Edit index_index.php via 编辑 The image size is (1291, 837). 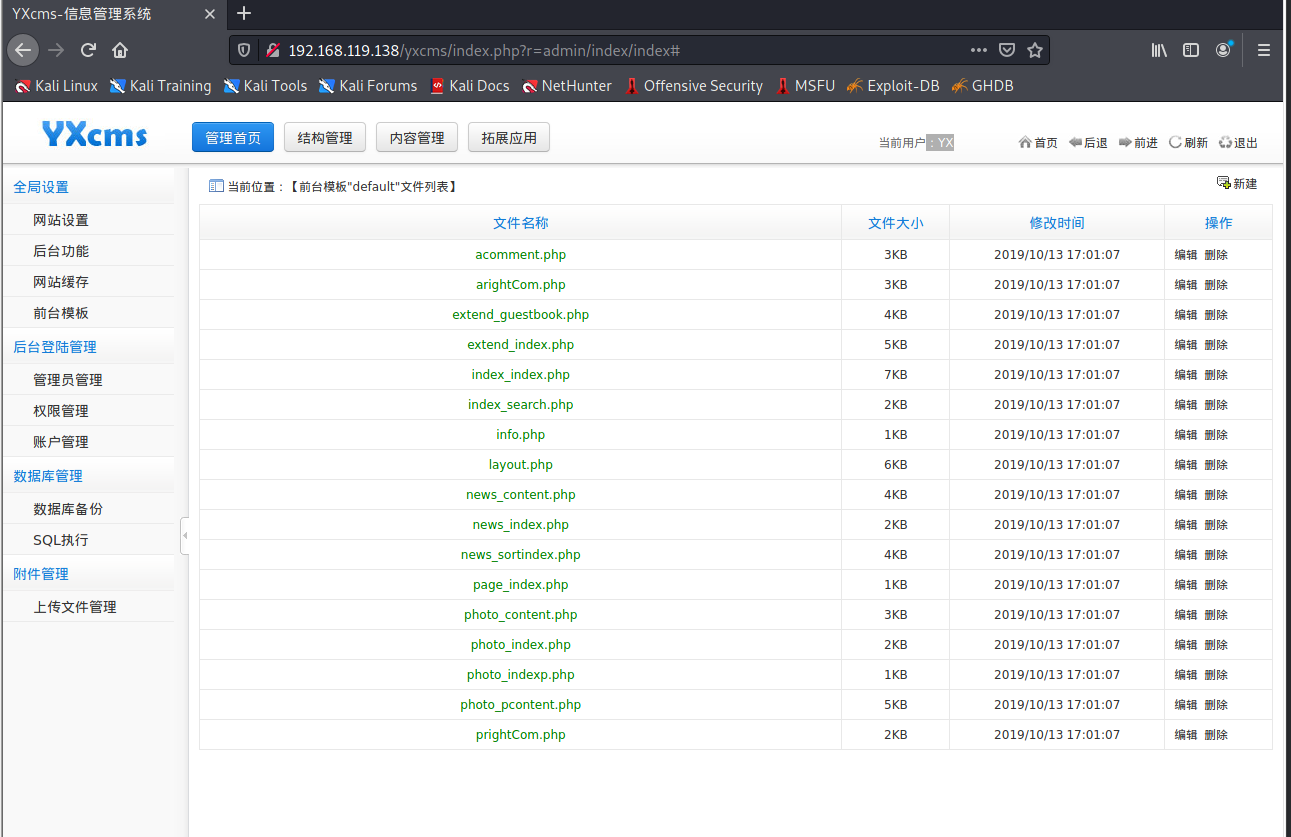click(1186, 375)
